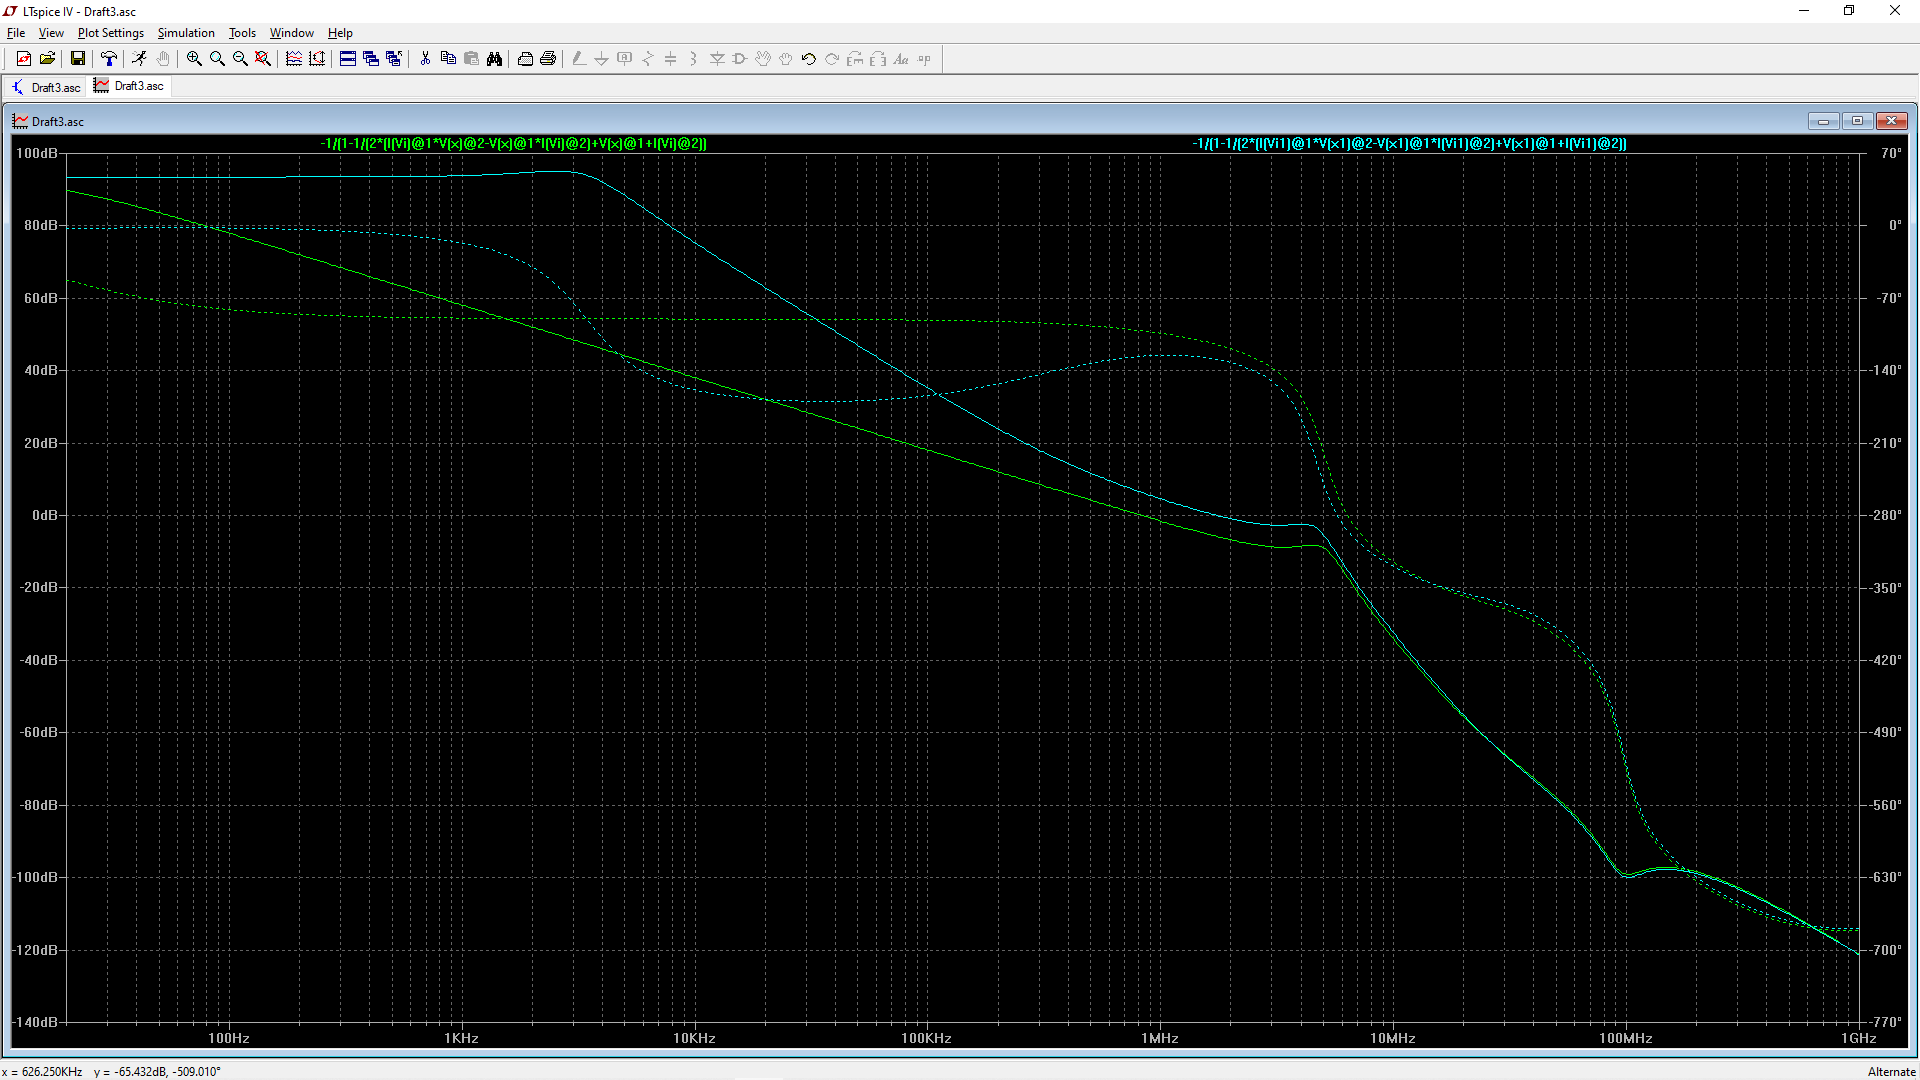Click Zoom to fit icon
This screenshot has height=1080, width=1920.
tap(263, 59)
